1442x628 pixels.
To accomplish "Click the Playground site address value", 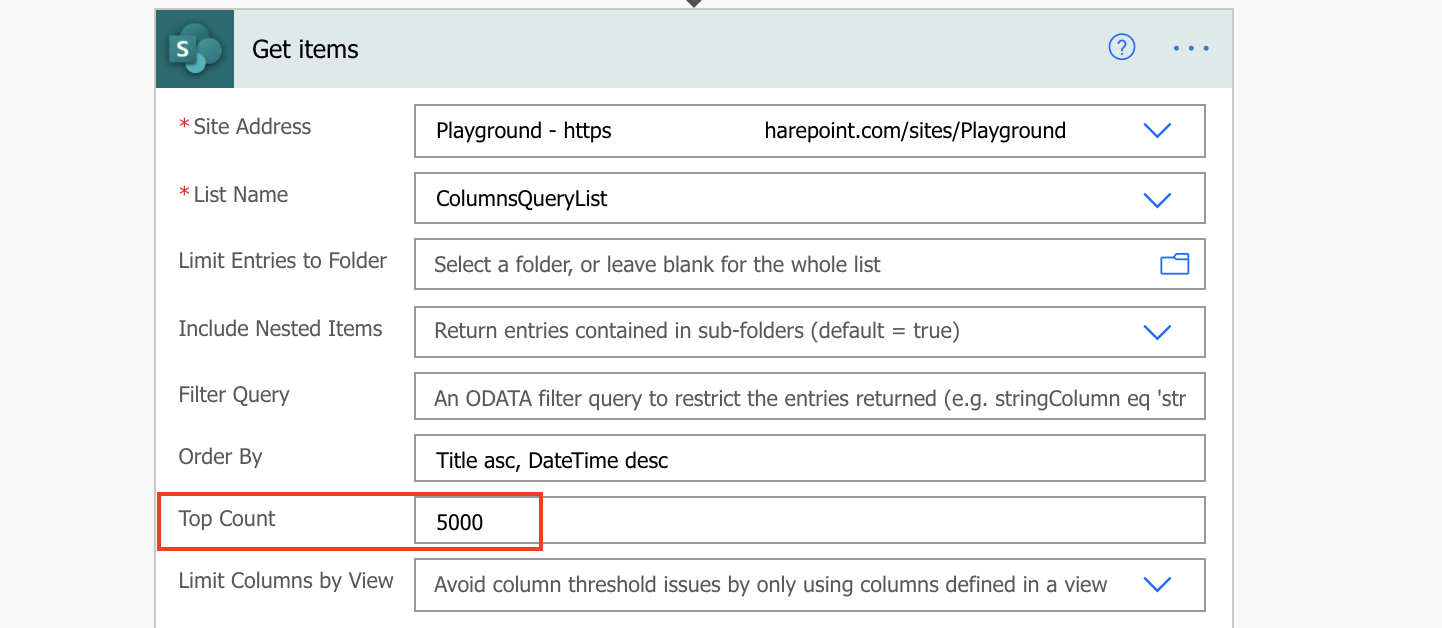I will point(751,131).
